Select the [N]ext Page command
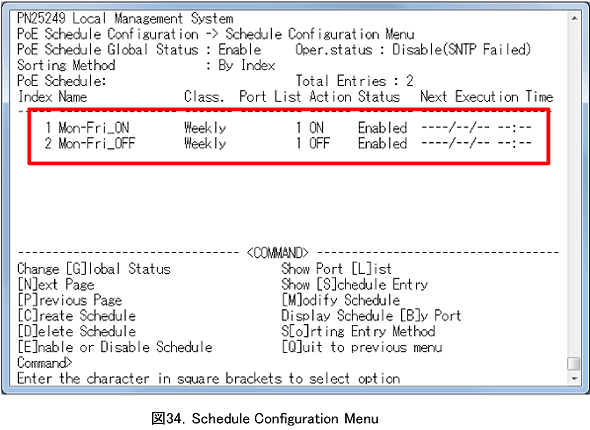The image size is (590, 430). click(x=56, y=285)
